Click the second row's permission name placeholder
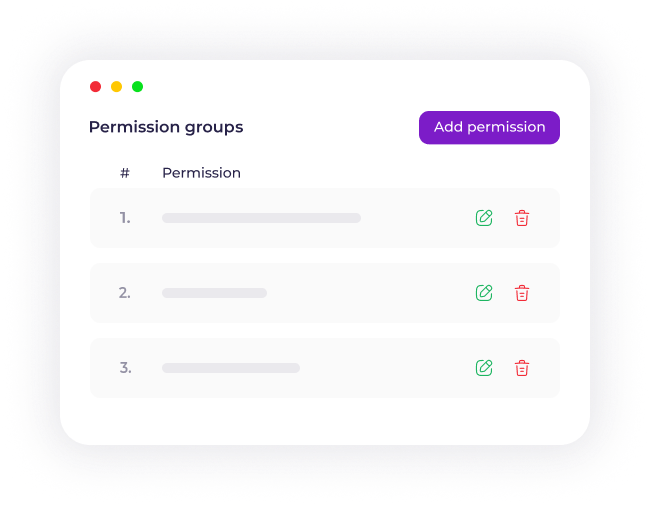Viewport: 650px width, 505px height. coord(214,293)
